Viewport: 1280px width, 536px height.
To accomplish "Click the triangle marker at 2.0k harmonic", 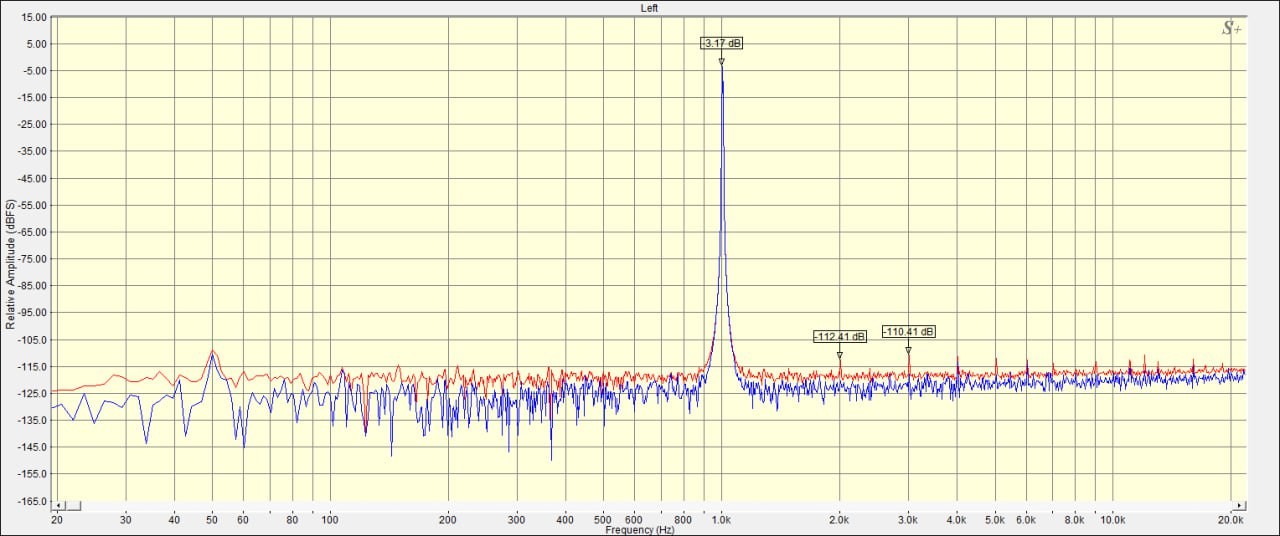I will tap(840, 355).
